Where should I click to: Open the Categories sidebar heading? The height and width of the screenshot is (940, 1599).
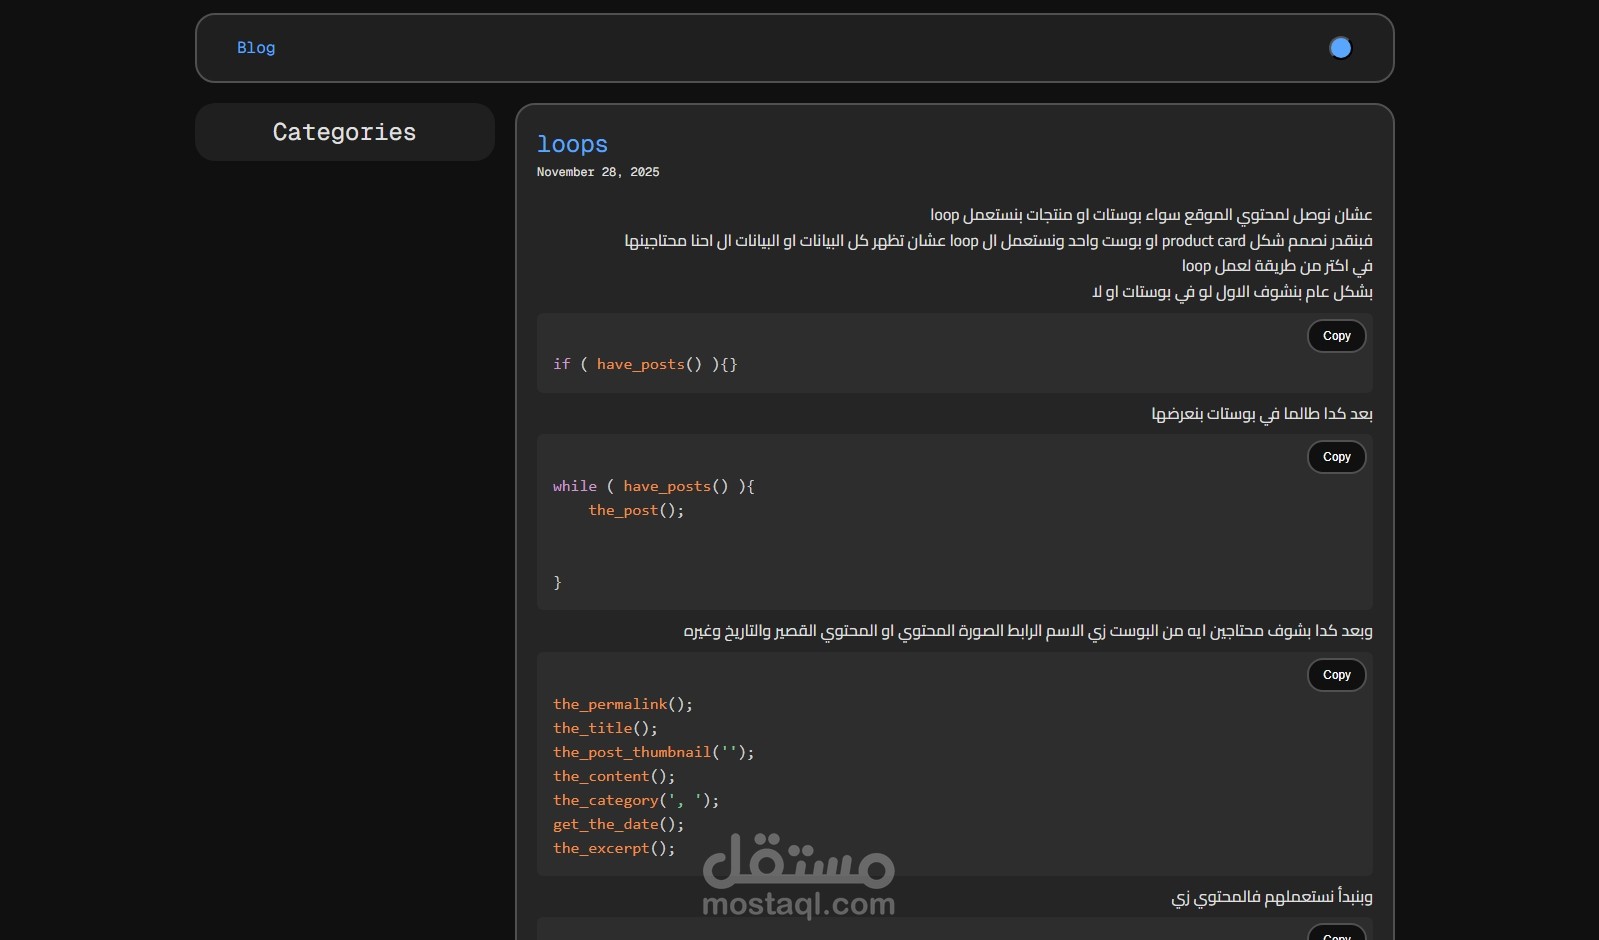[x=344, y=132]
